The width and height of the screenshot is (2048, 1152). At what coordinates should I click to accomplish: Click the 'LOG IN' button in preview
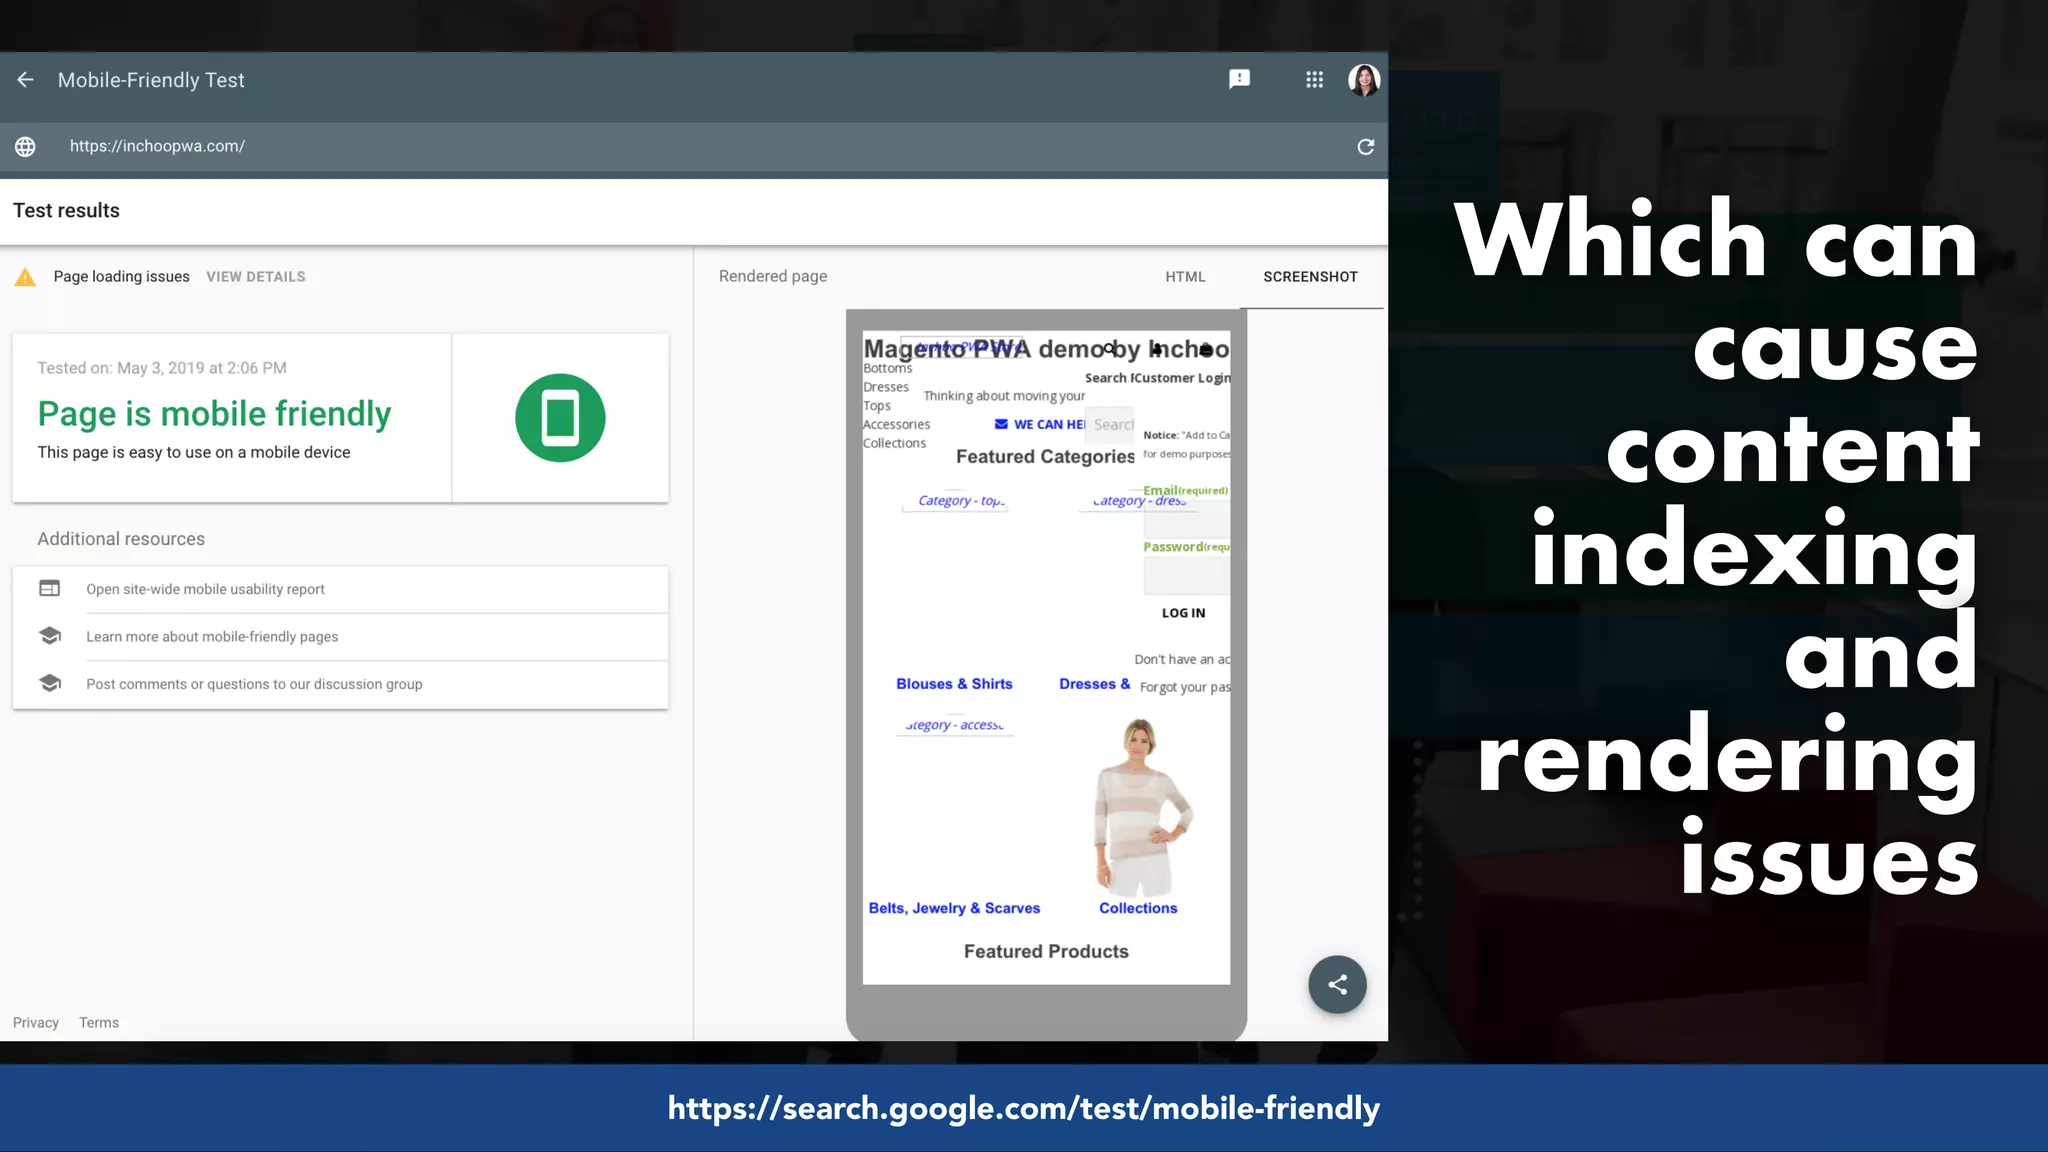[x=1183, y=613]
